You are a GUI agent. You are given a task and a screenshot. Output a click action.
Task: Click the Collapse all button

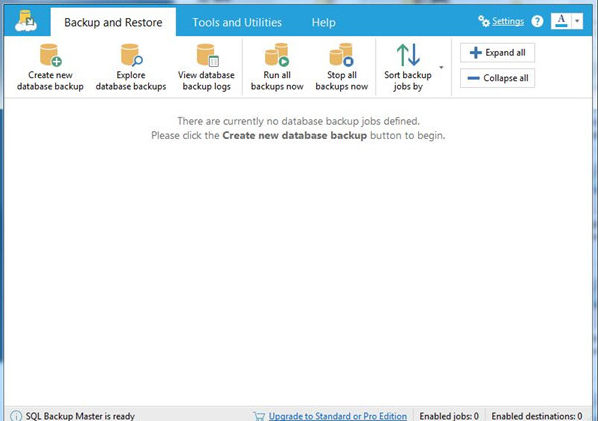click(x=497, y=78)
